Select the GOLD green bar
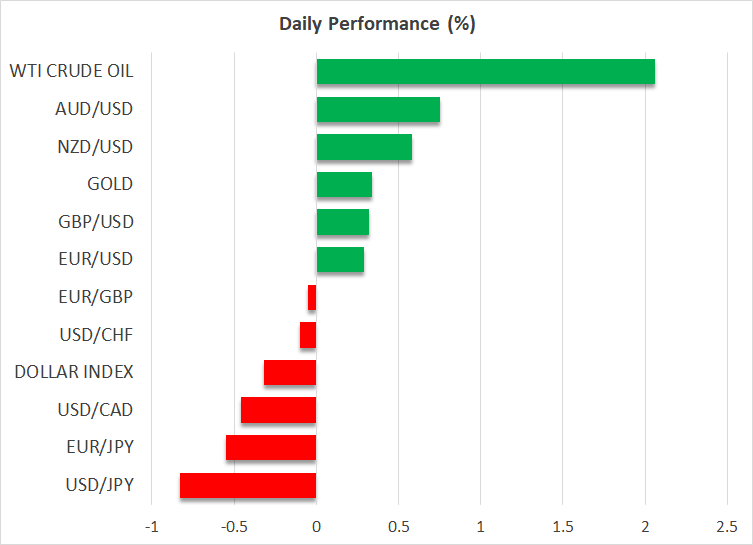753x545 pixels. point(344,185)
